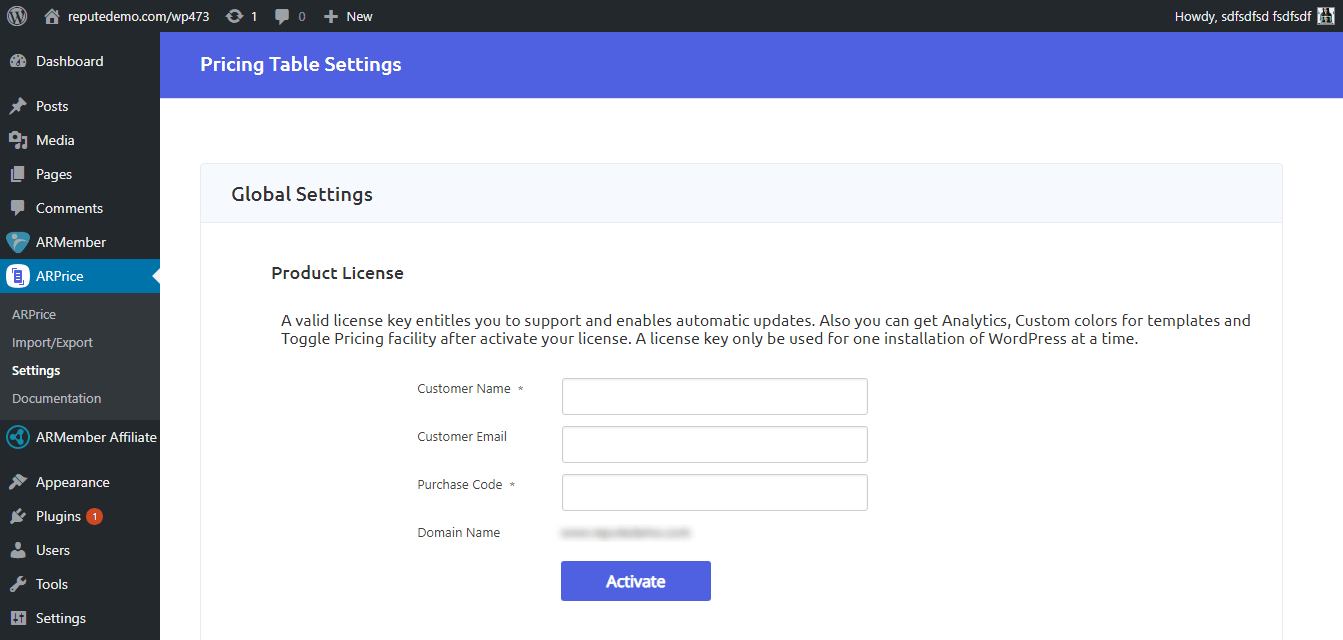Open ARPrice submenu item
1343x640 pixels.
click(34, 314)
